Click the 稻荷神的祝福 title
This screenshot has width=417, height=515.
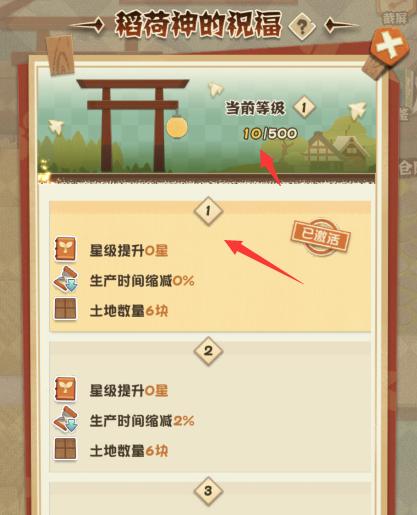point(198,24)
